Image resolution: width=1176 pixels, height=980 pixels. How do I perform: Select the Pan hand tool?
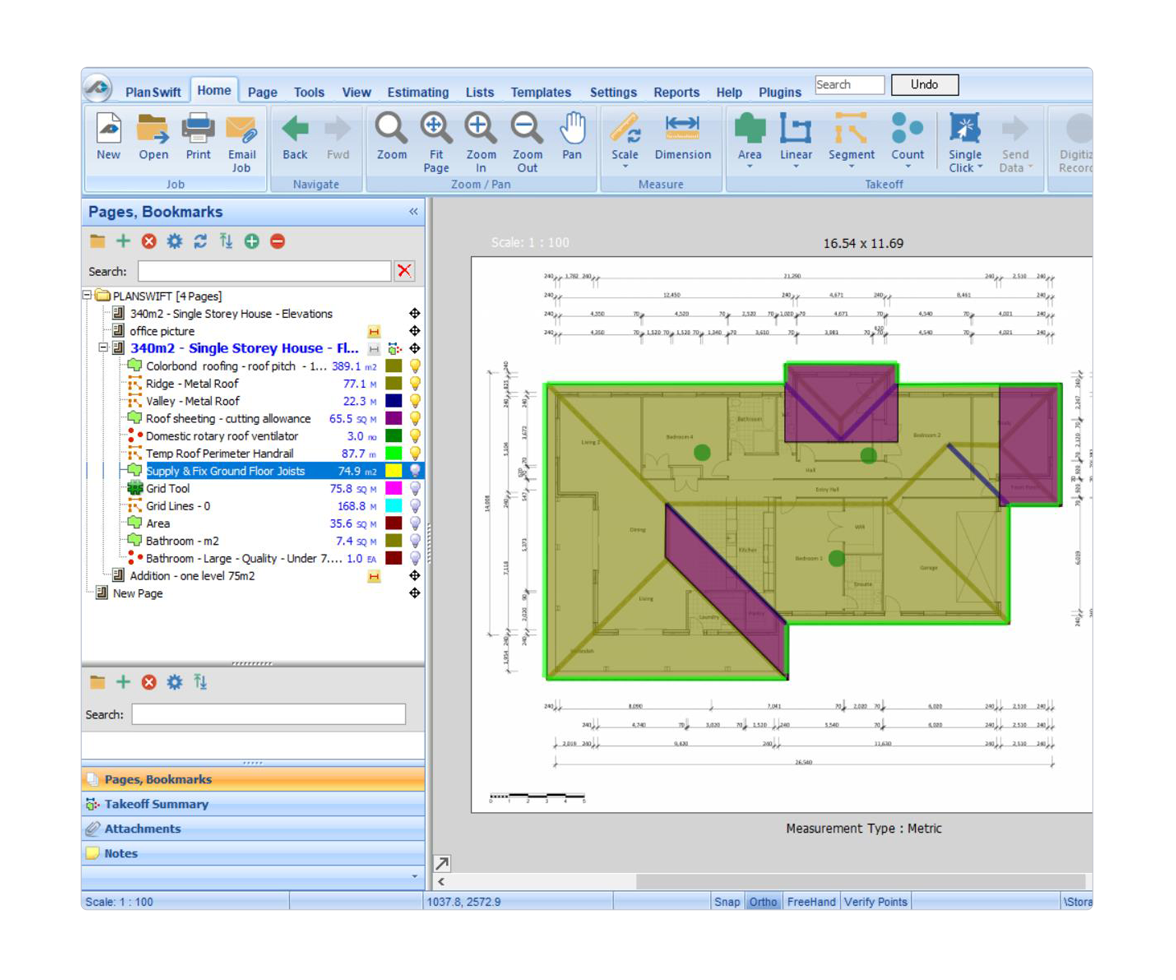(x=572, y=129)
